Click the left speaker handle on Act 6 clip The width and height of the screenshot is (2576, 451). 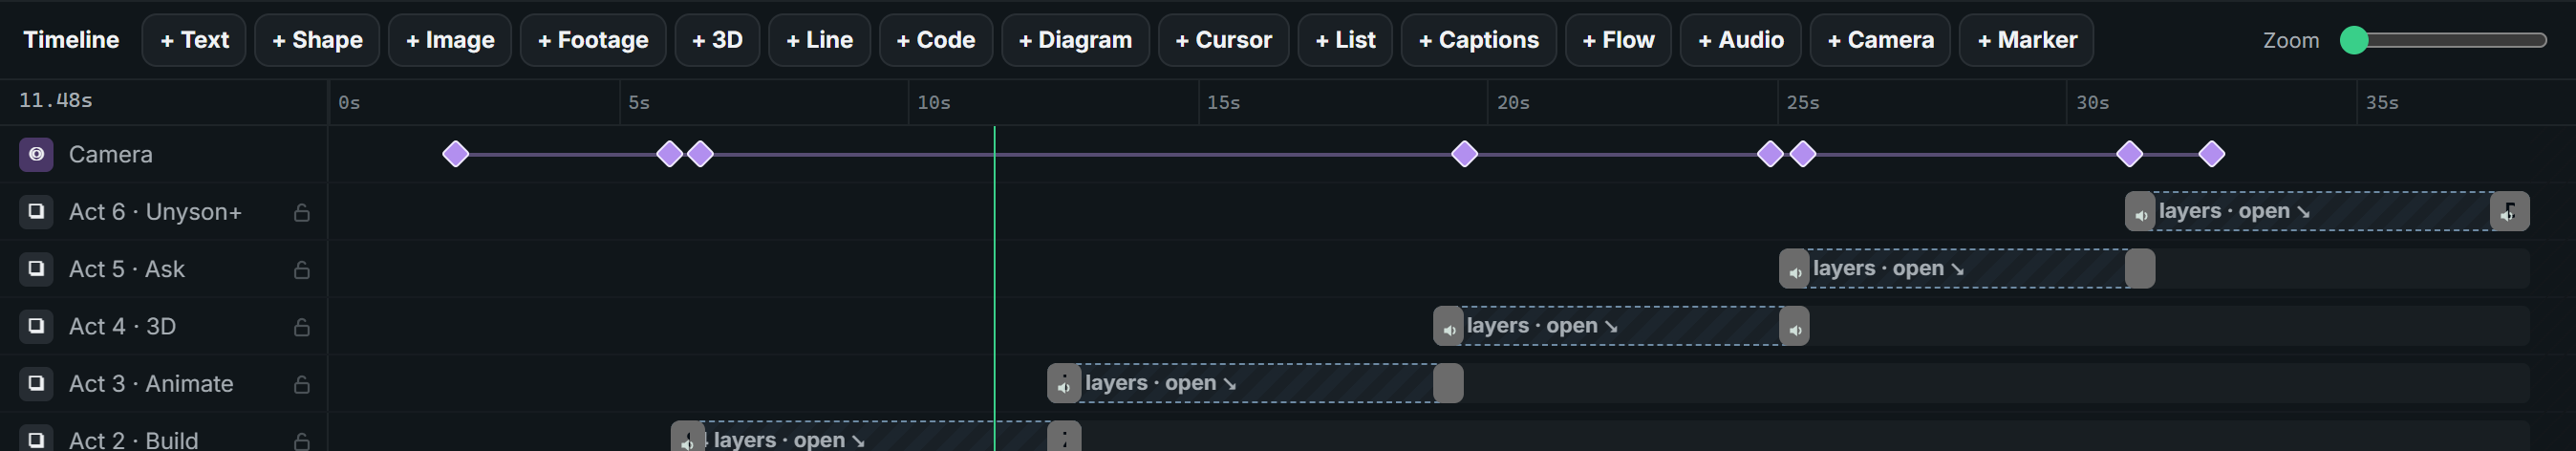[2140, 212]
